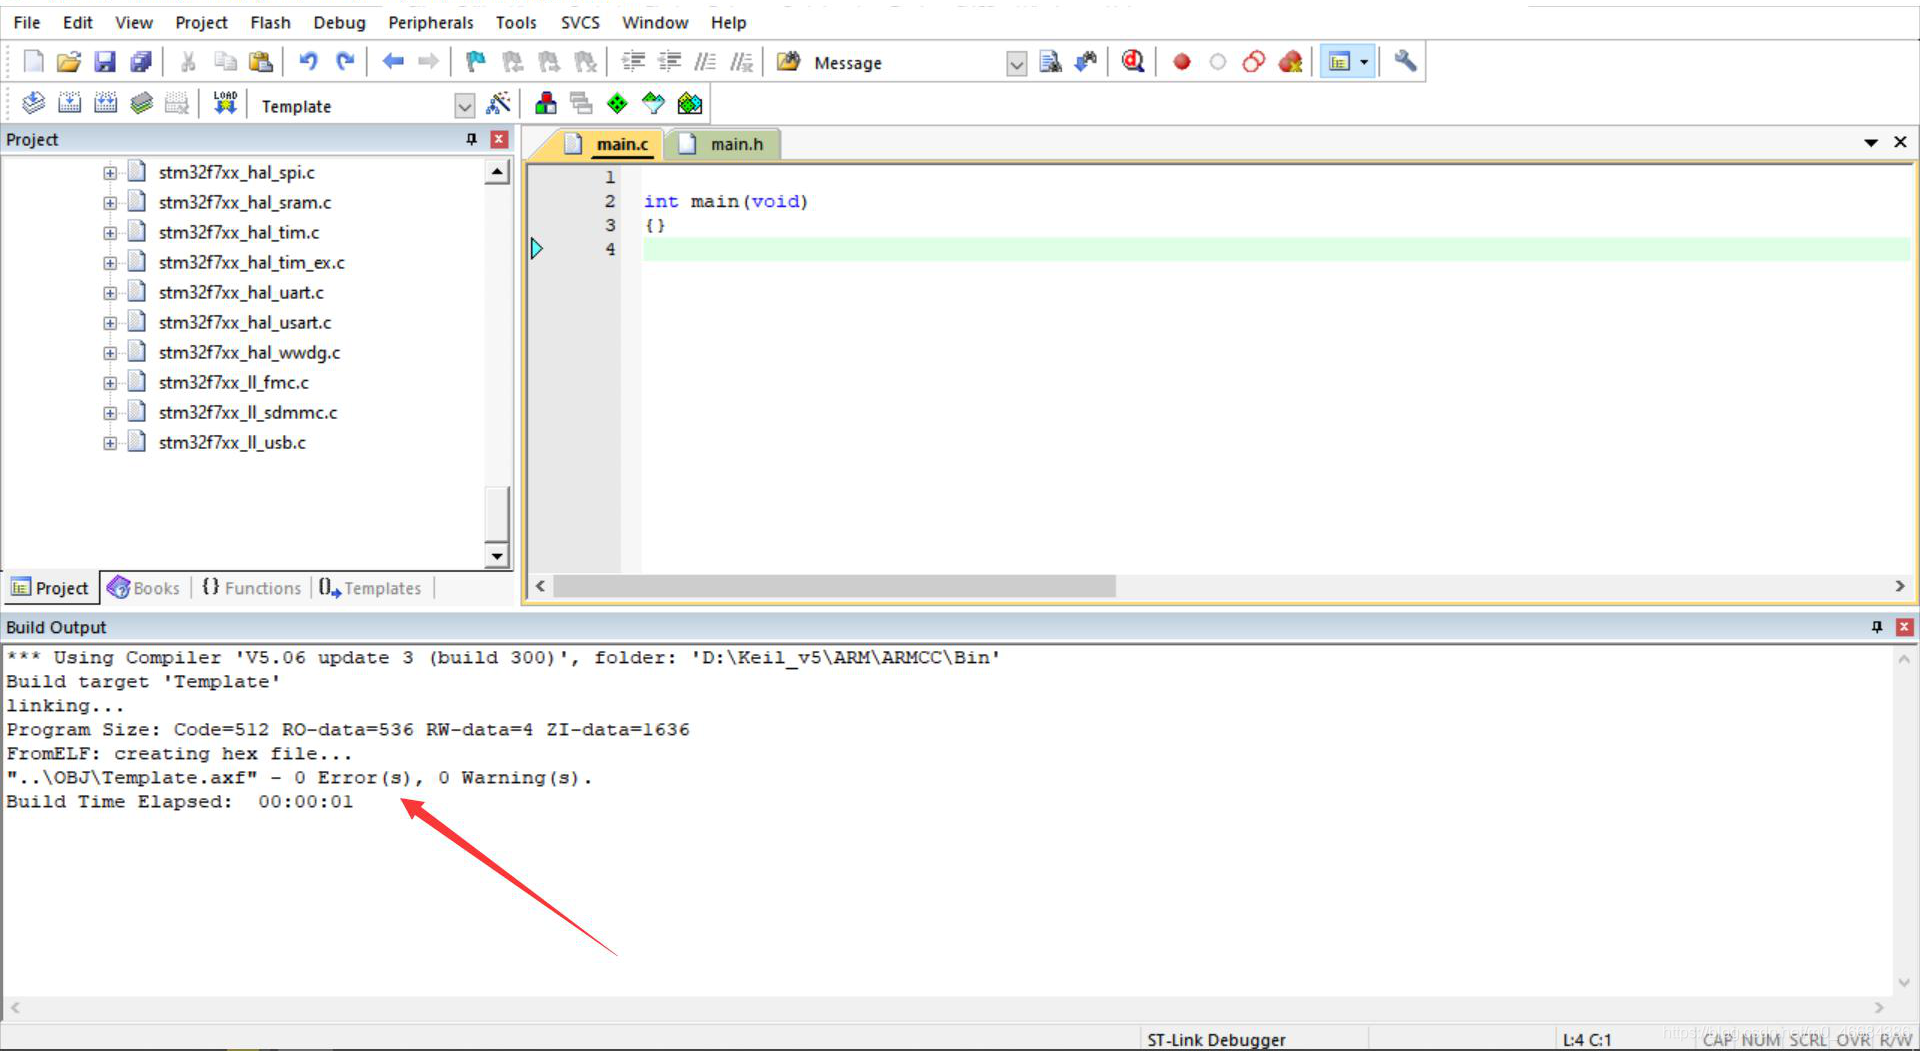Pin the Project panel with the pin icon

[x=471, y=139]
